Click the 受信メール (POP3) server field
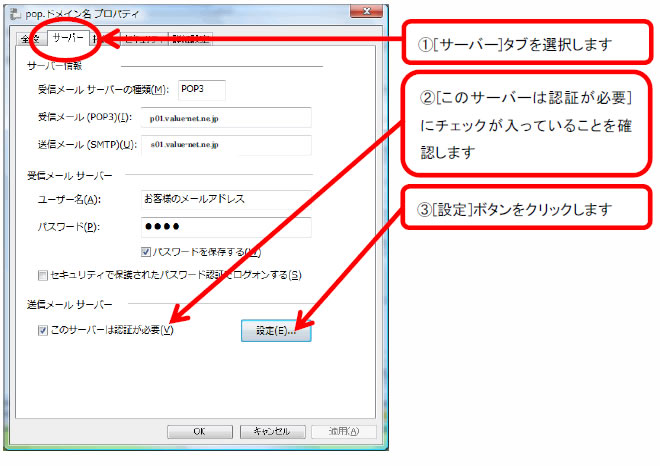This screenshot has height=466, width=660. coord(226,118)
